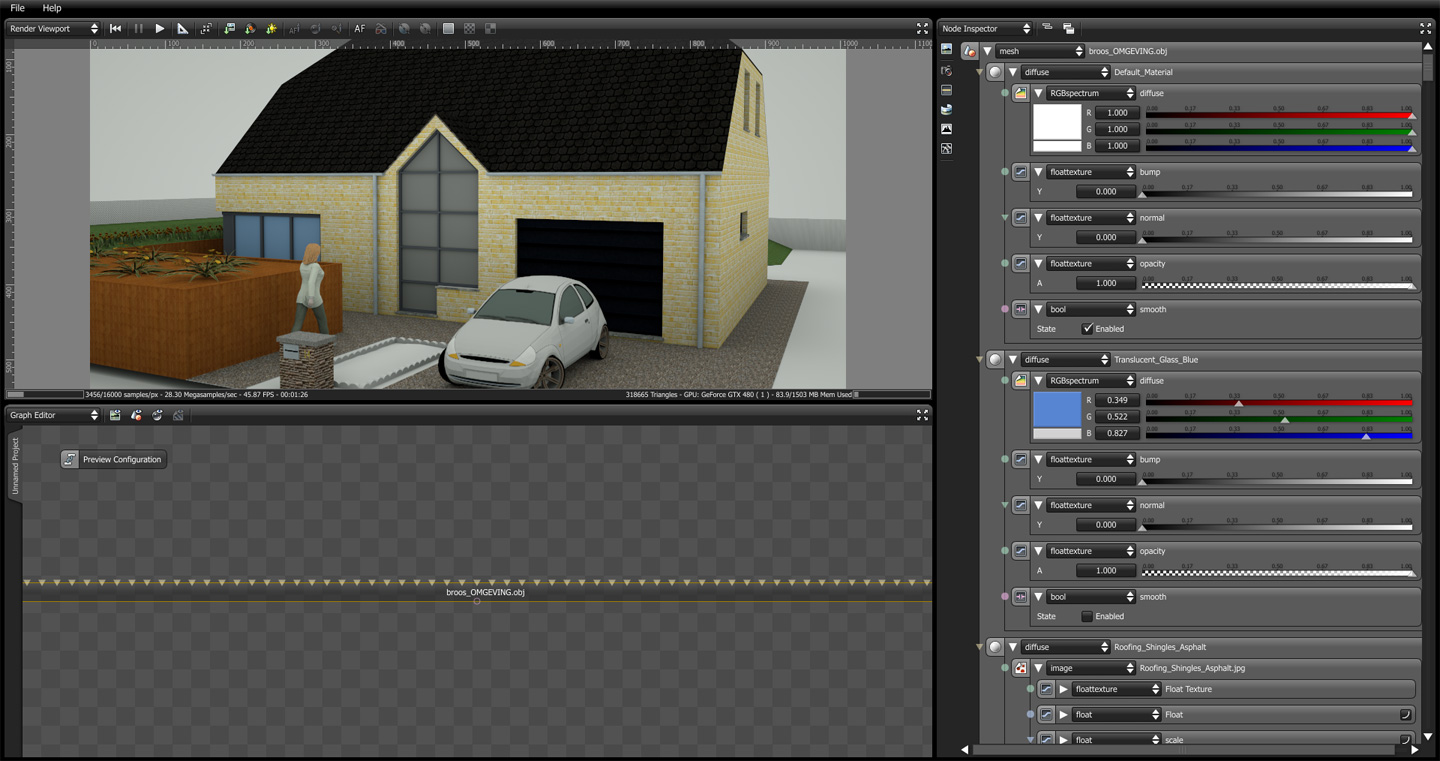Restart the render with the rewind icon
Image resolution: width=1440 pixels, height=761 pixels.
pyautogui.click(x=116, y=29)
